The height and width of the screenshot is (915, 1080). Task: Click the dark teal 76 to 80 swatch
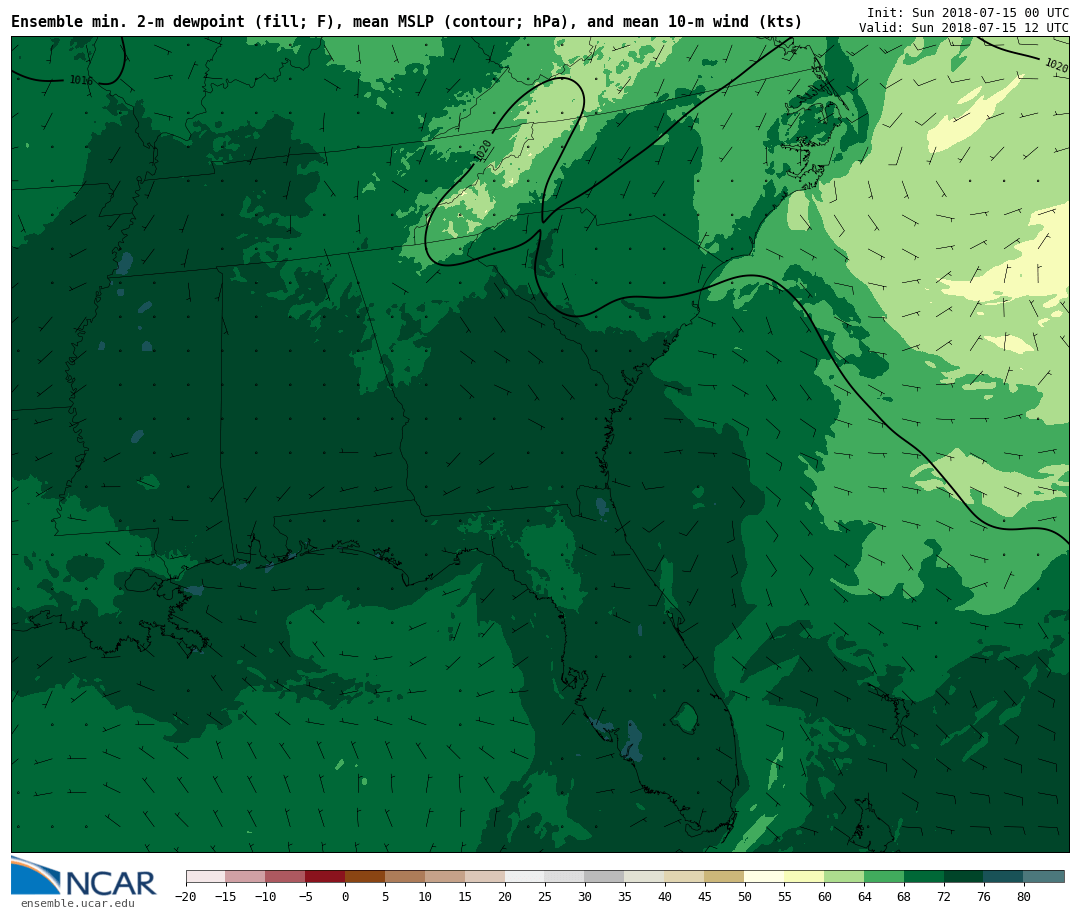tap(1003, 877)
